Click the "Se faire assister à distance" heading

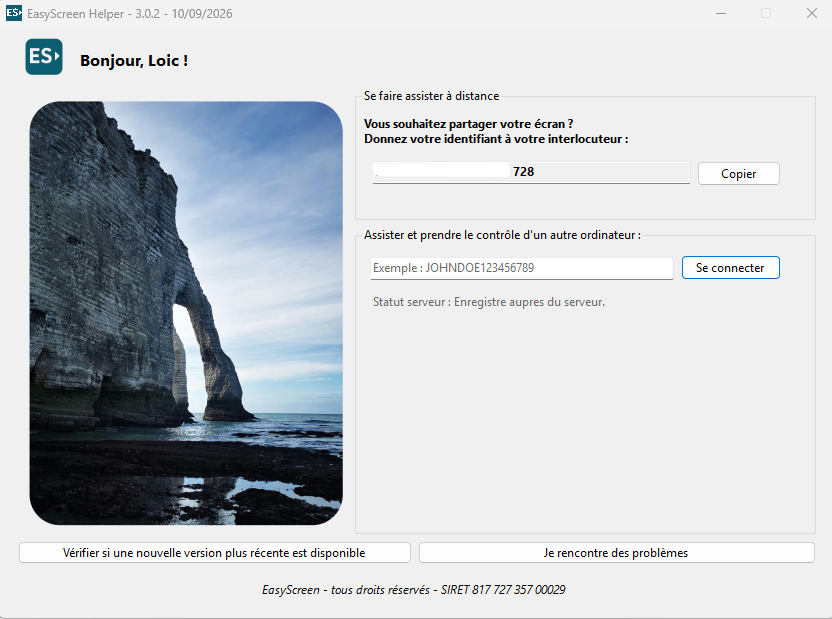(431, 96)
